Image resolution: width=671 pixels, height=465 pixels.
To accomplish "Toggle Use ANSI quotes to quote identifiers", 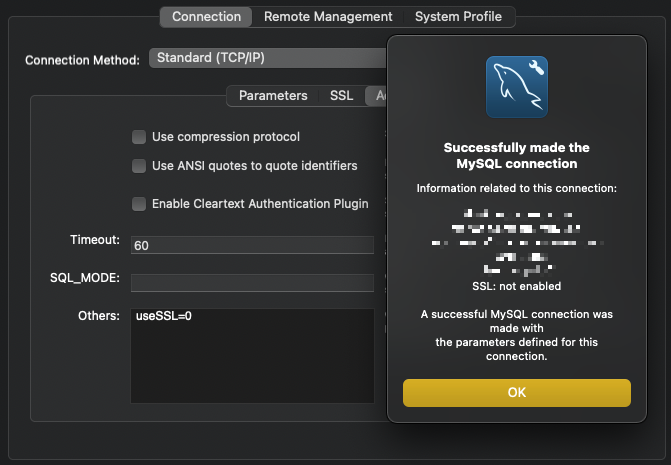I will (x=139, y=166).
